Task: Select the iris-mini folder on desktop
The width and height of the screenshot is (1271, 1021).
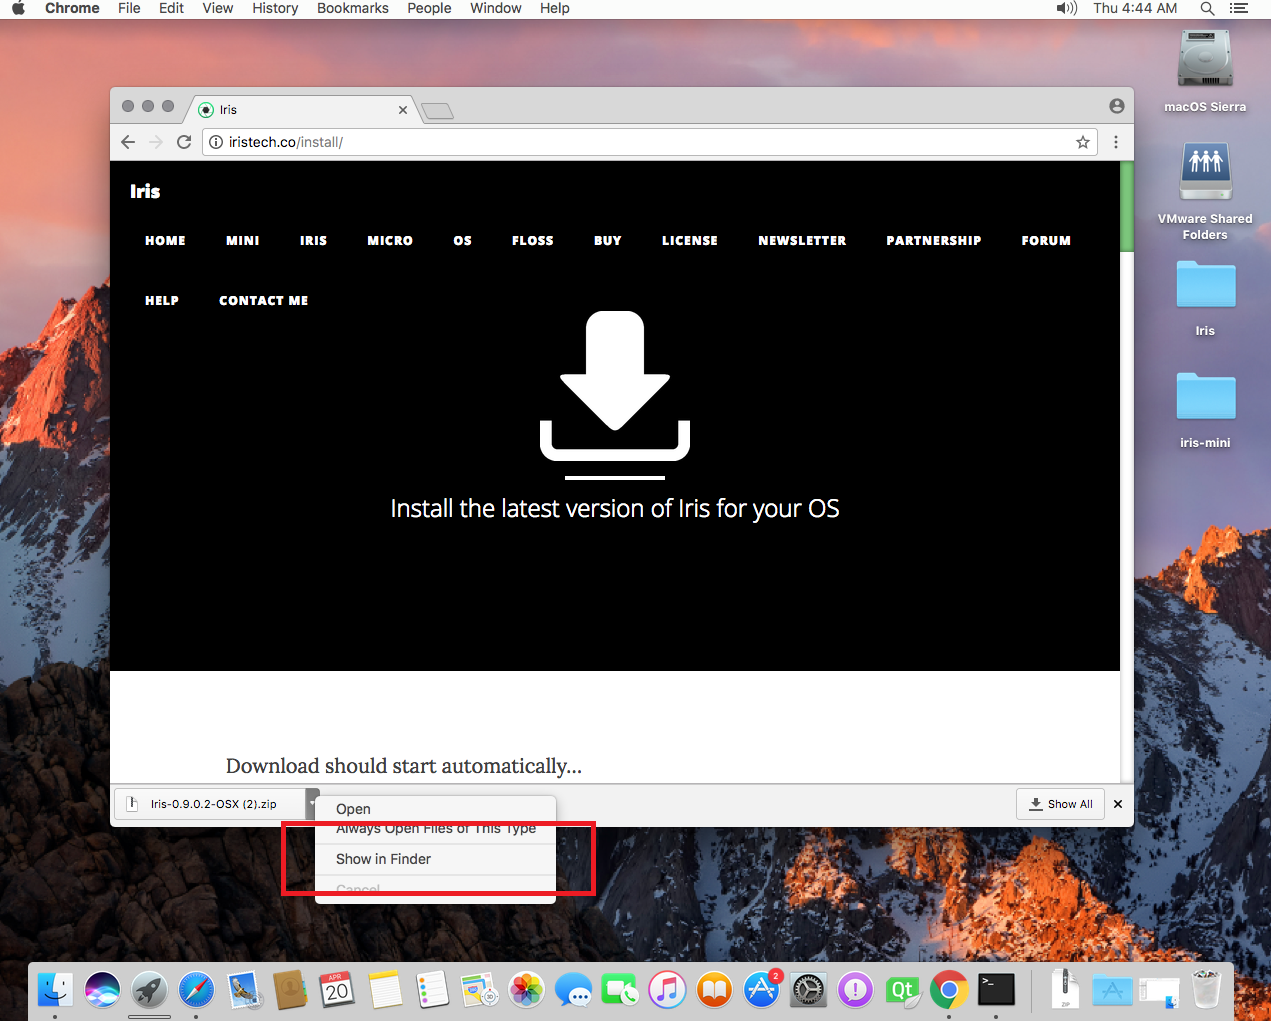Action: (x=1205, y=410)
